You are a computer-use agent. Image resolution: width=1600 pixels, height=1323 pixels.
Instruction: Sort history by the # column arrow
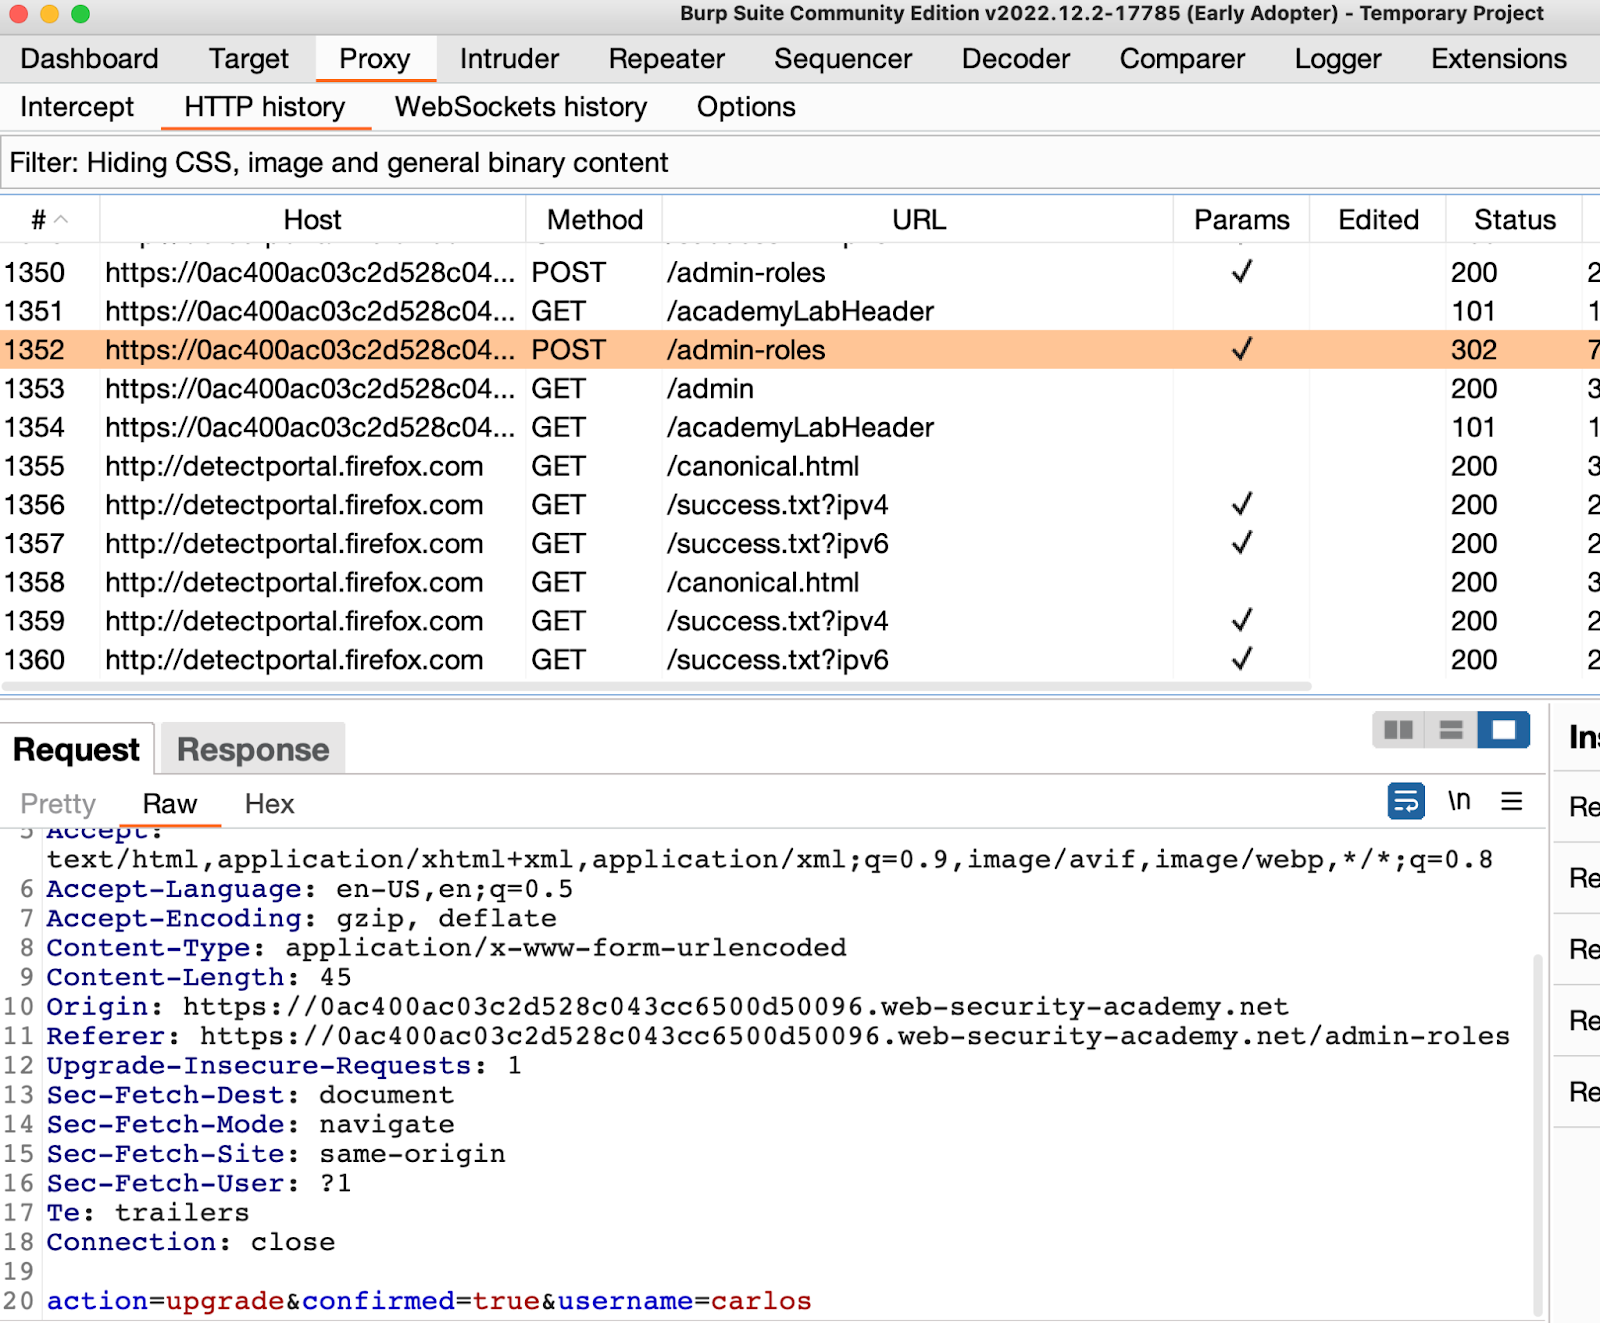[62, 219]
